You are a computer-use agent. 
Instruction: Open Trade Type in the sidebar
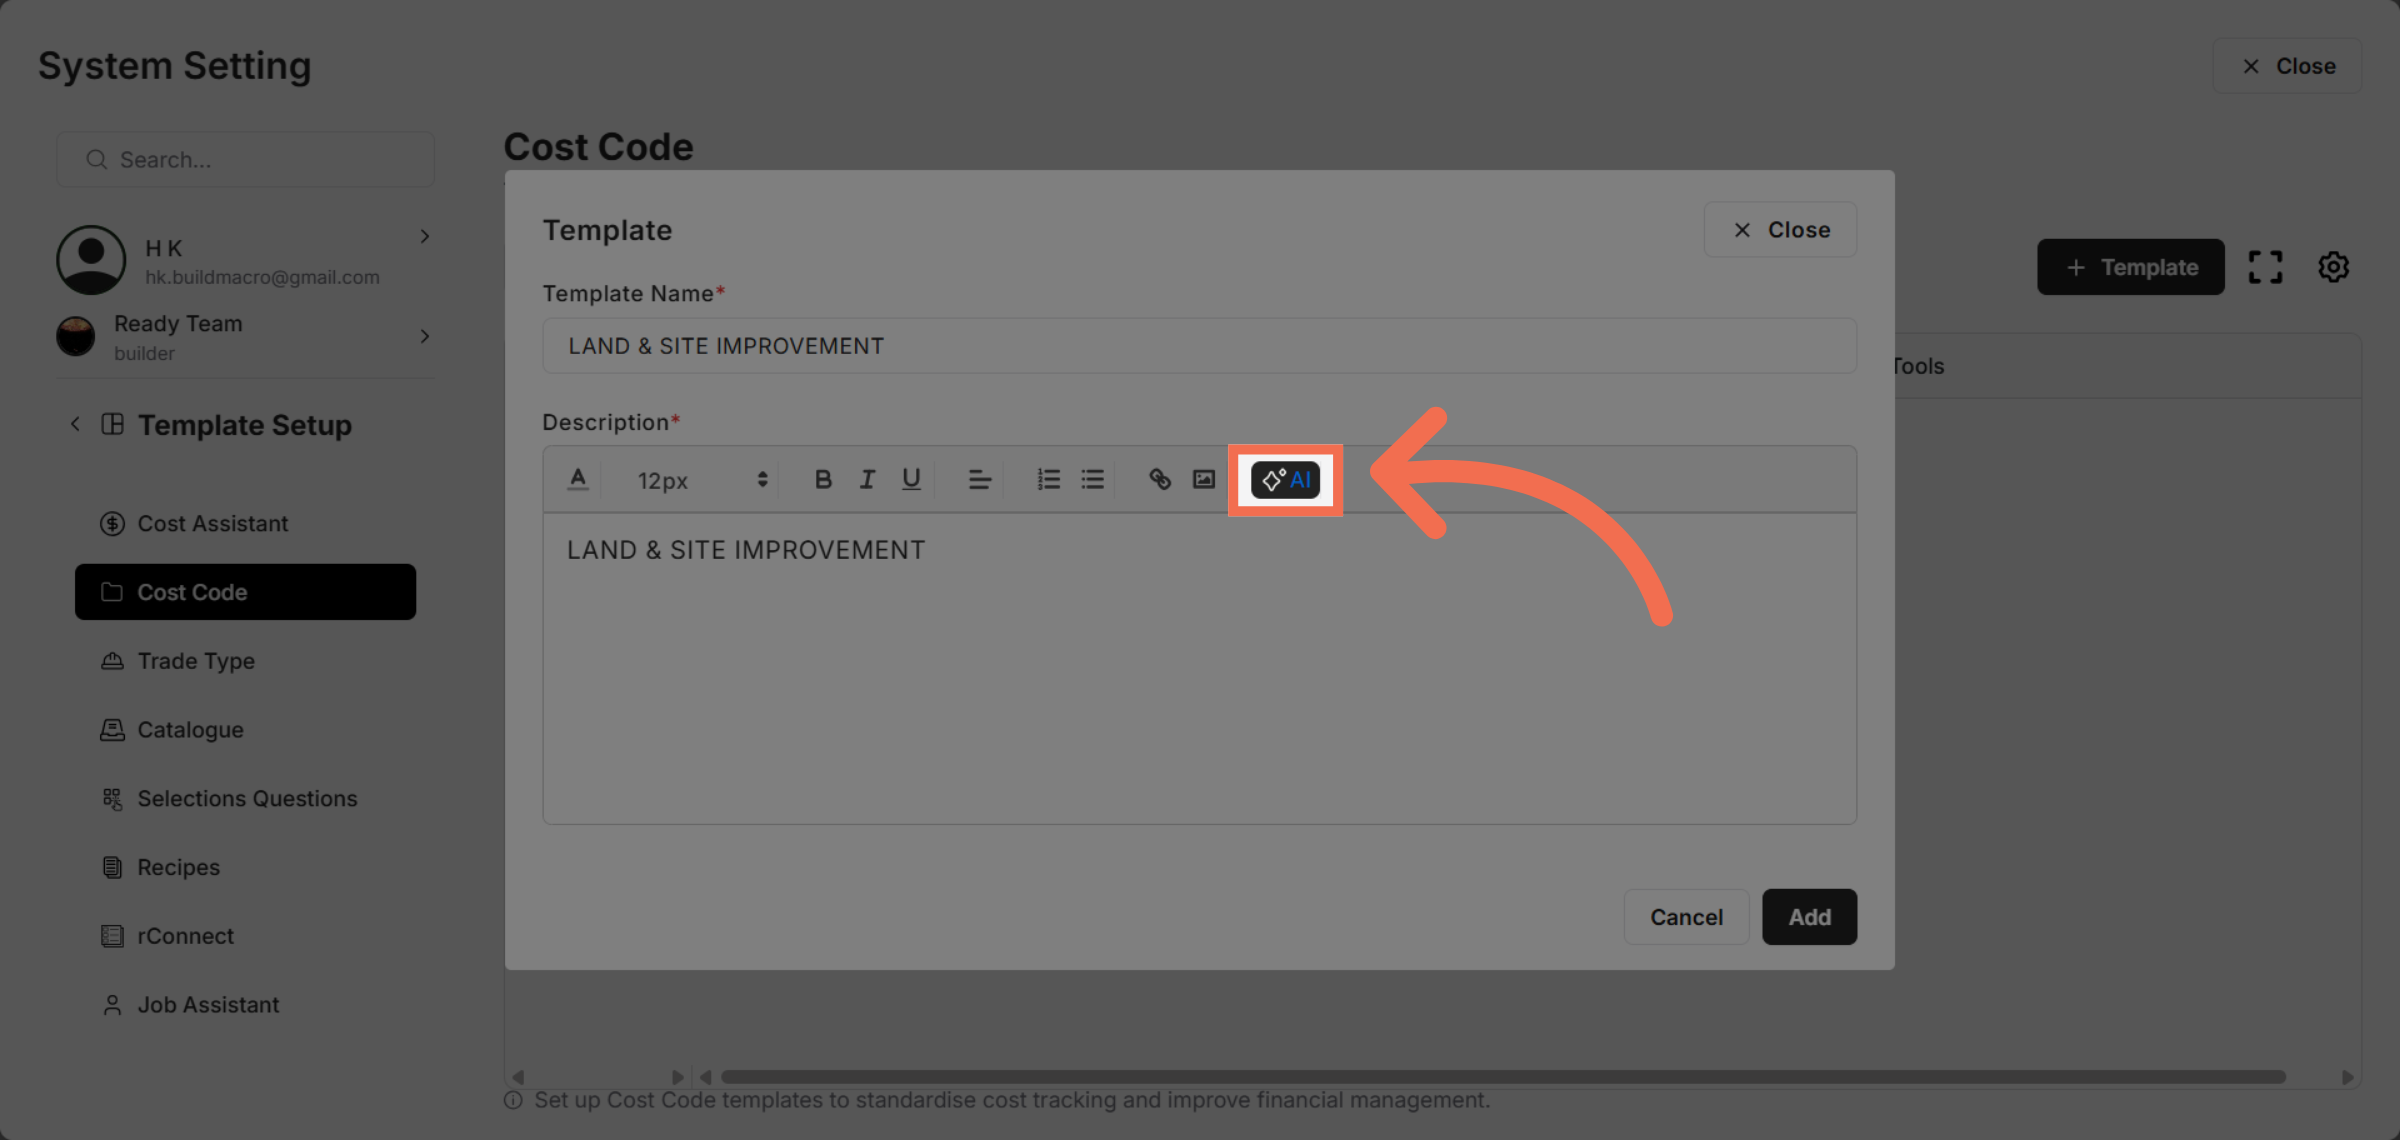tap(196, 661)
